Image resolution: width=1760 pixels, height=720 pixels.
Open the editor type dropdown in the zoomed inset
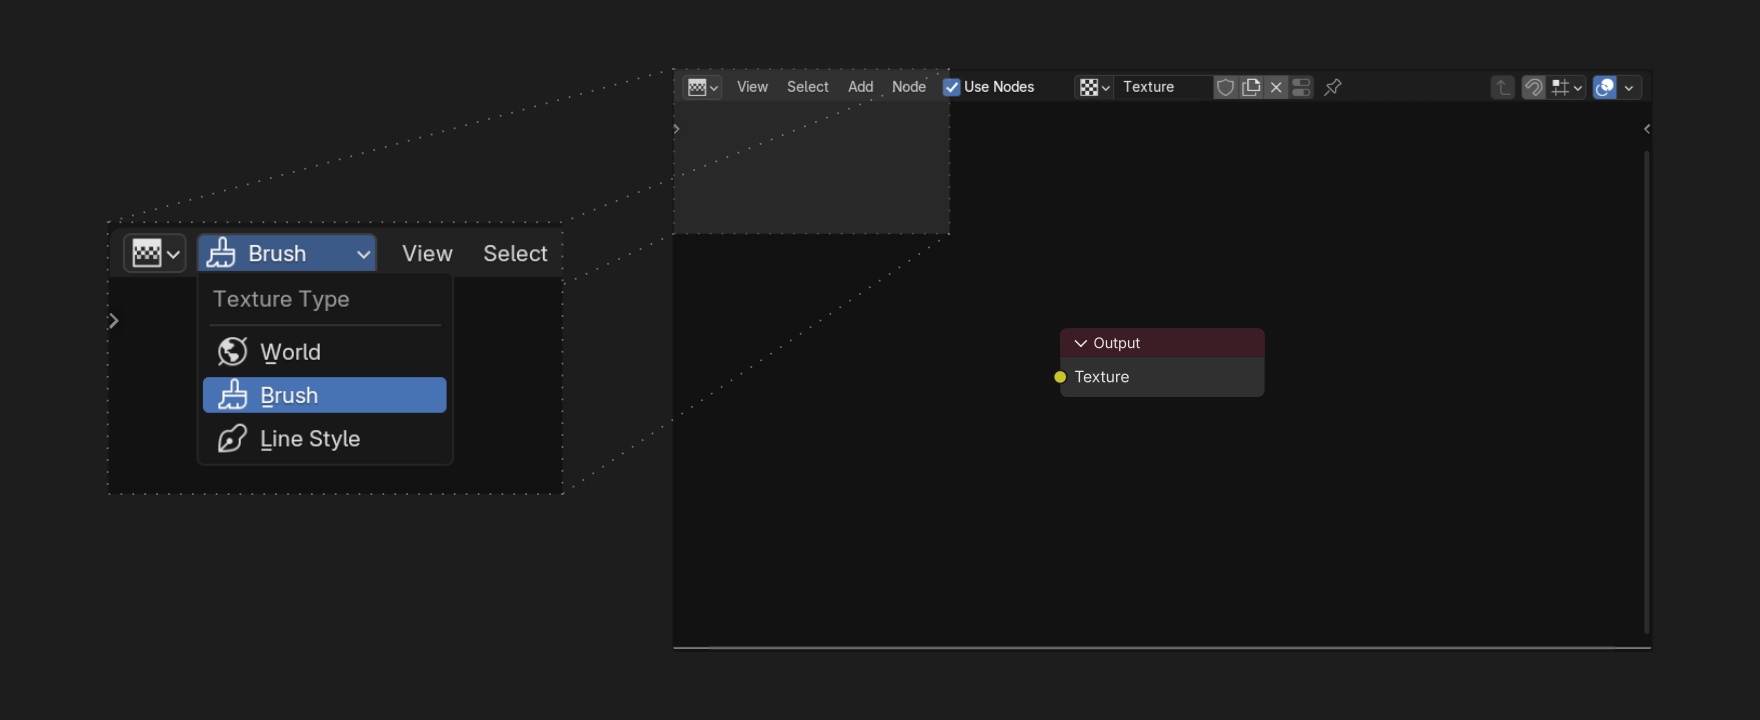pos(154,253)
